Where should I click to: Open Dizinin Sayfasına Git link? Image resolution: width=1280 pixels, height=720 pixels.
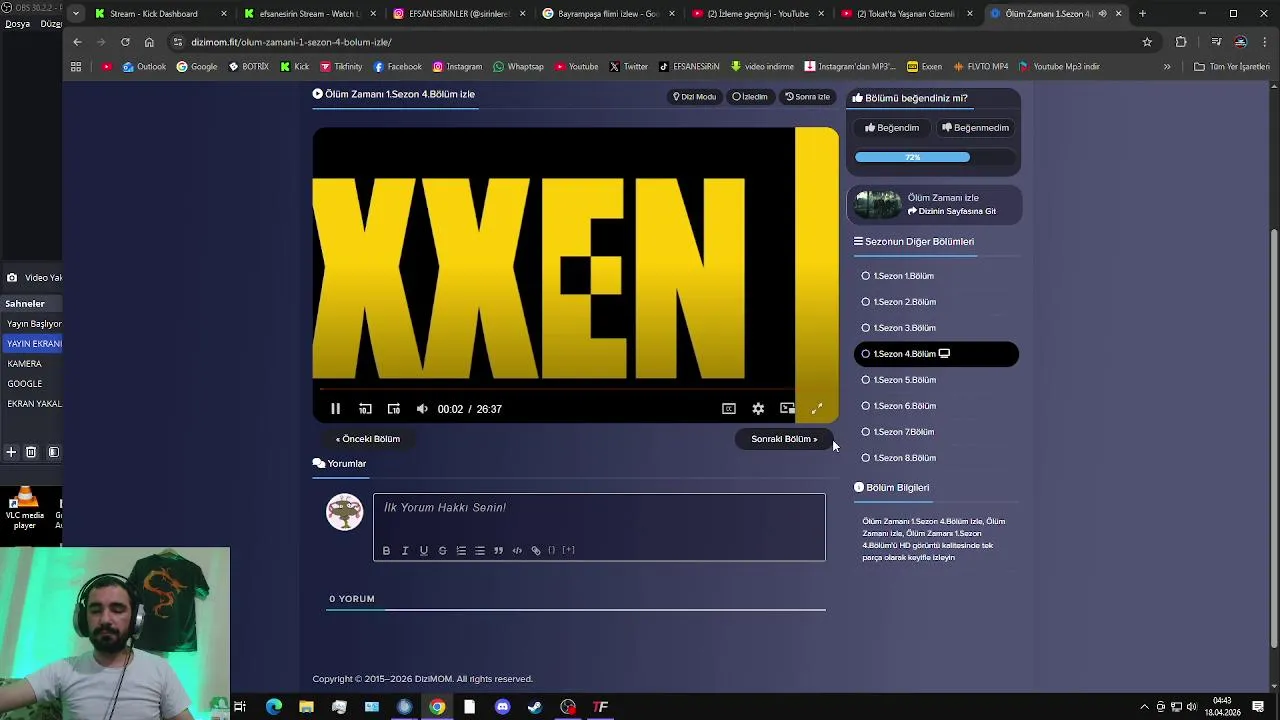[x=952, y=212]
